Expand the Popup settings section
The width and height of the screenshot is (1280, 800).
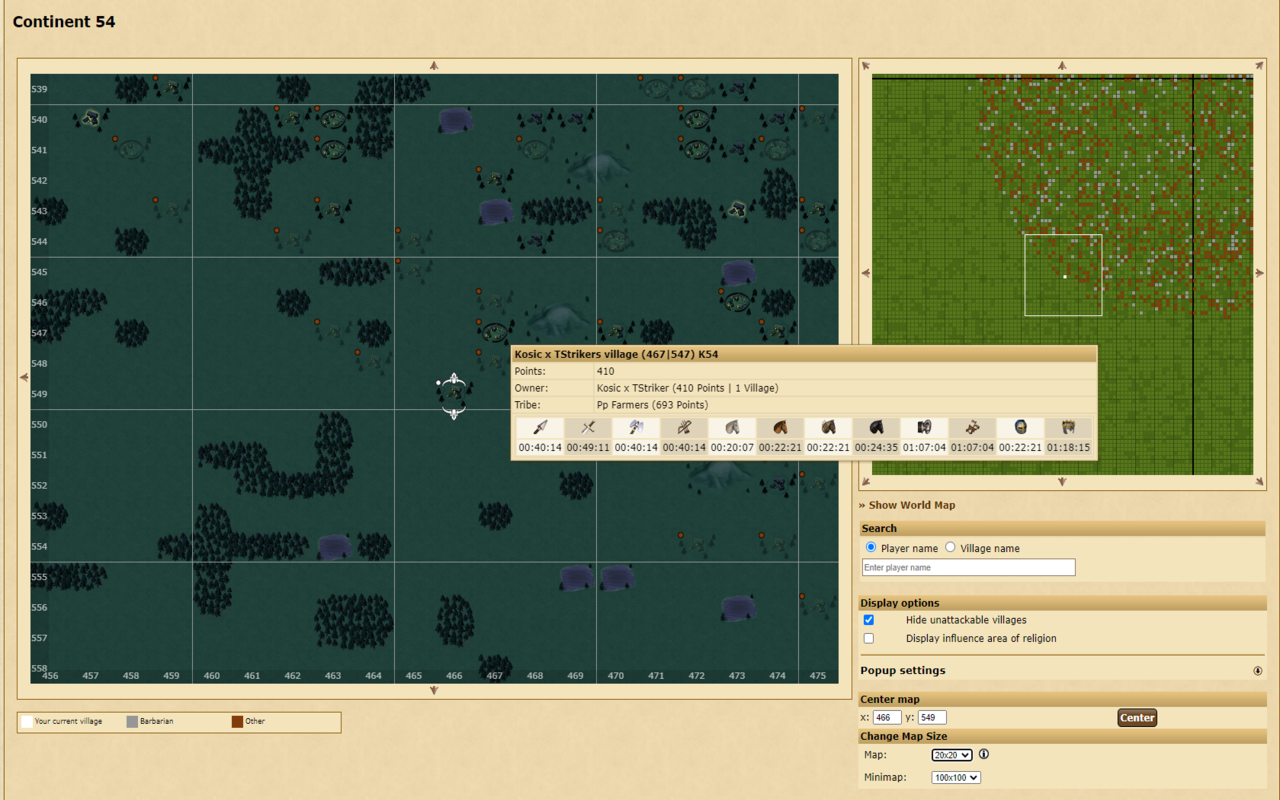(902, 670)
